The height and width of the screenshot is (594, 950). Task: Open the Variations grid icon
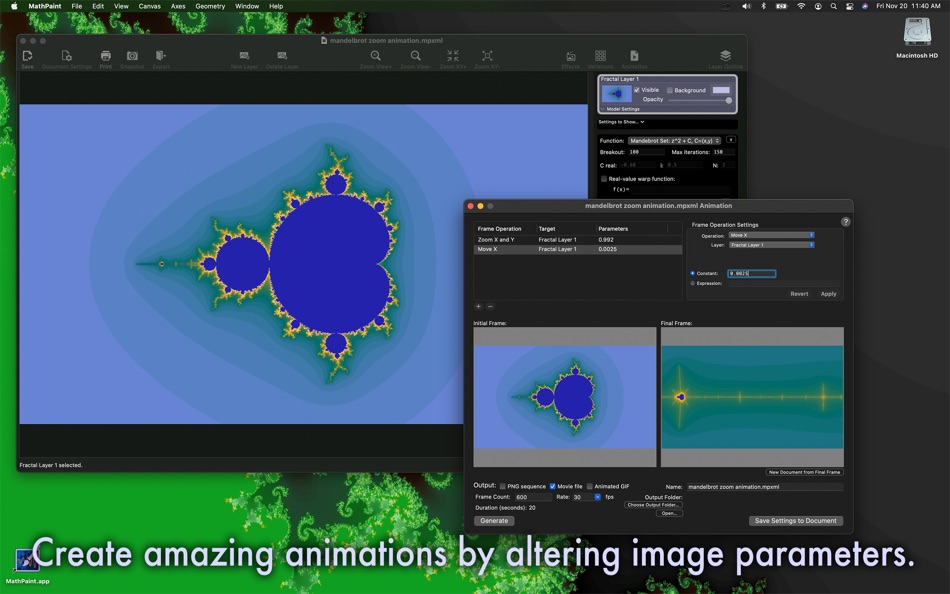tap(600, 56)
